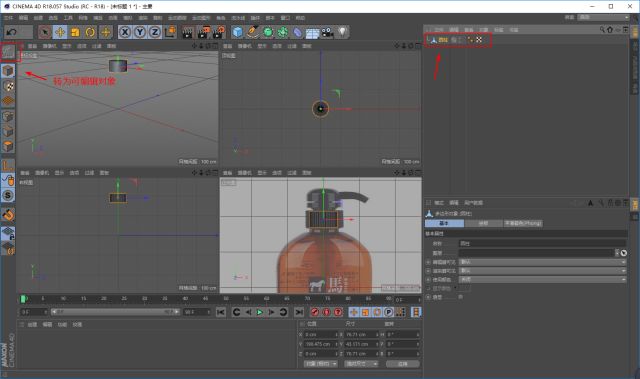Open the Use Color dropdown
The width and height of the screenshot is (640, 379).
[x=542, y=279]
